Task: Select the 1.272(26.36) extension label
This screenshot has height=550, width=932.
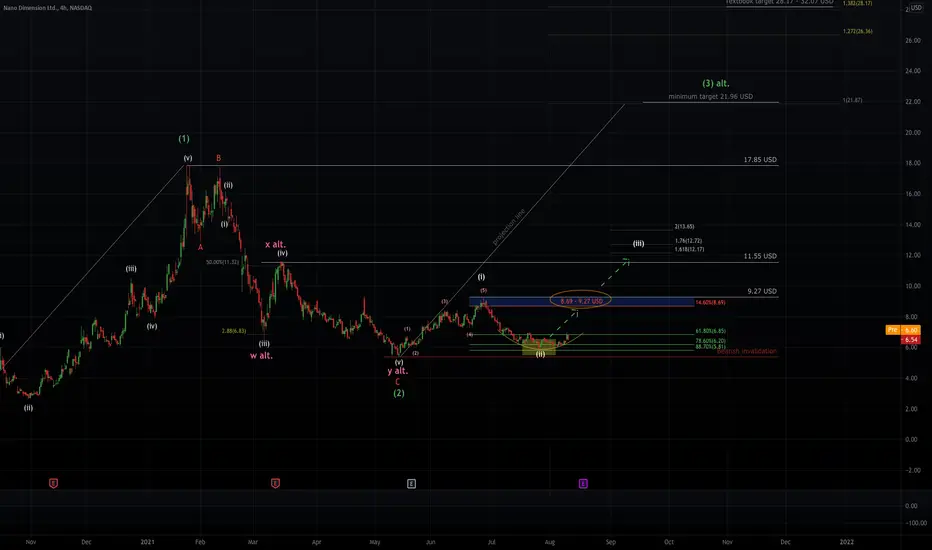Action: [x=858, y=32]
